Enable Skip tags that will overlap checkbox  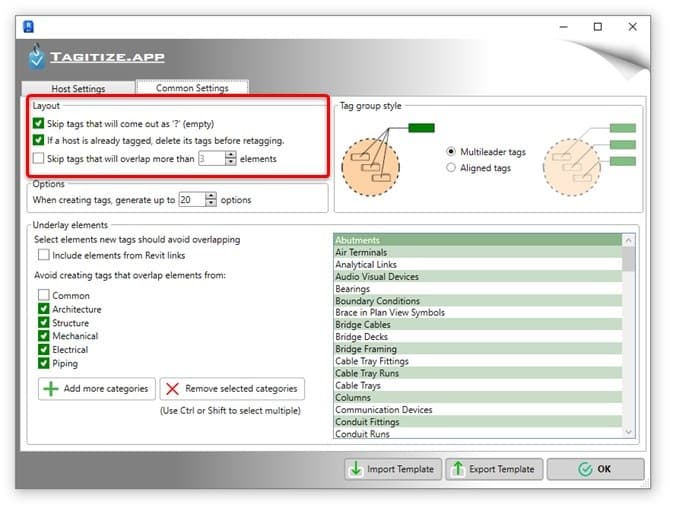pos(38,158)
